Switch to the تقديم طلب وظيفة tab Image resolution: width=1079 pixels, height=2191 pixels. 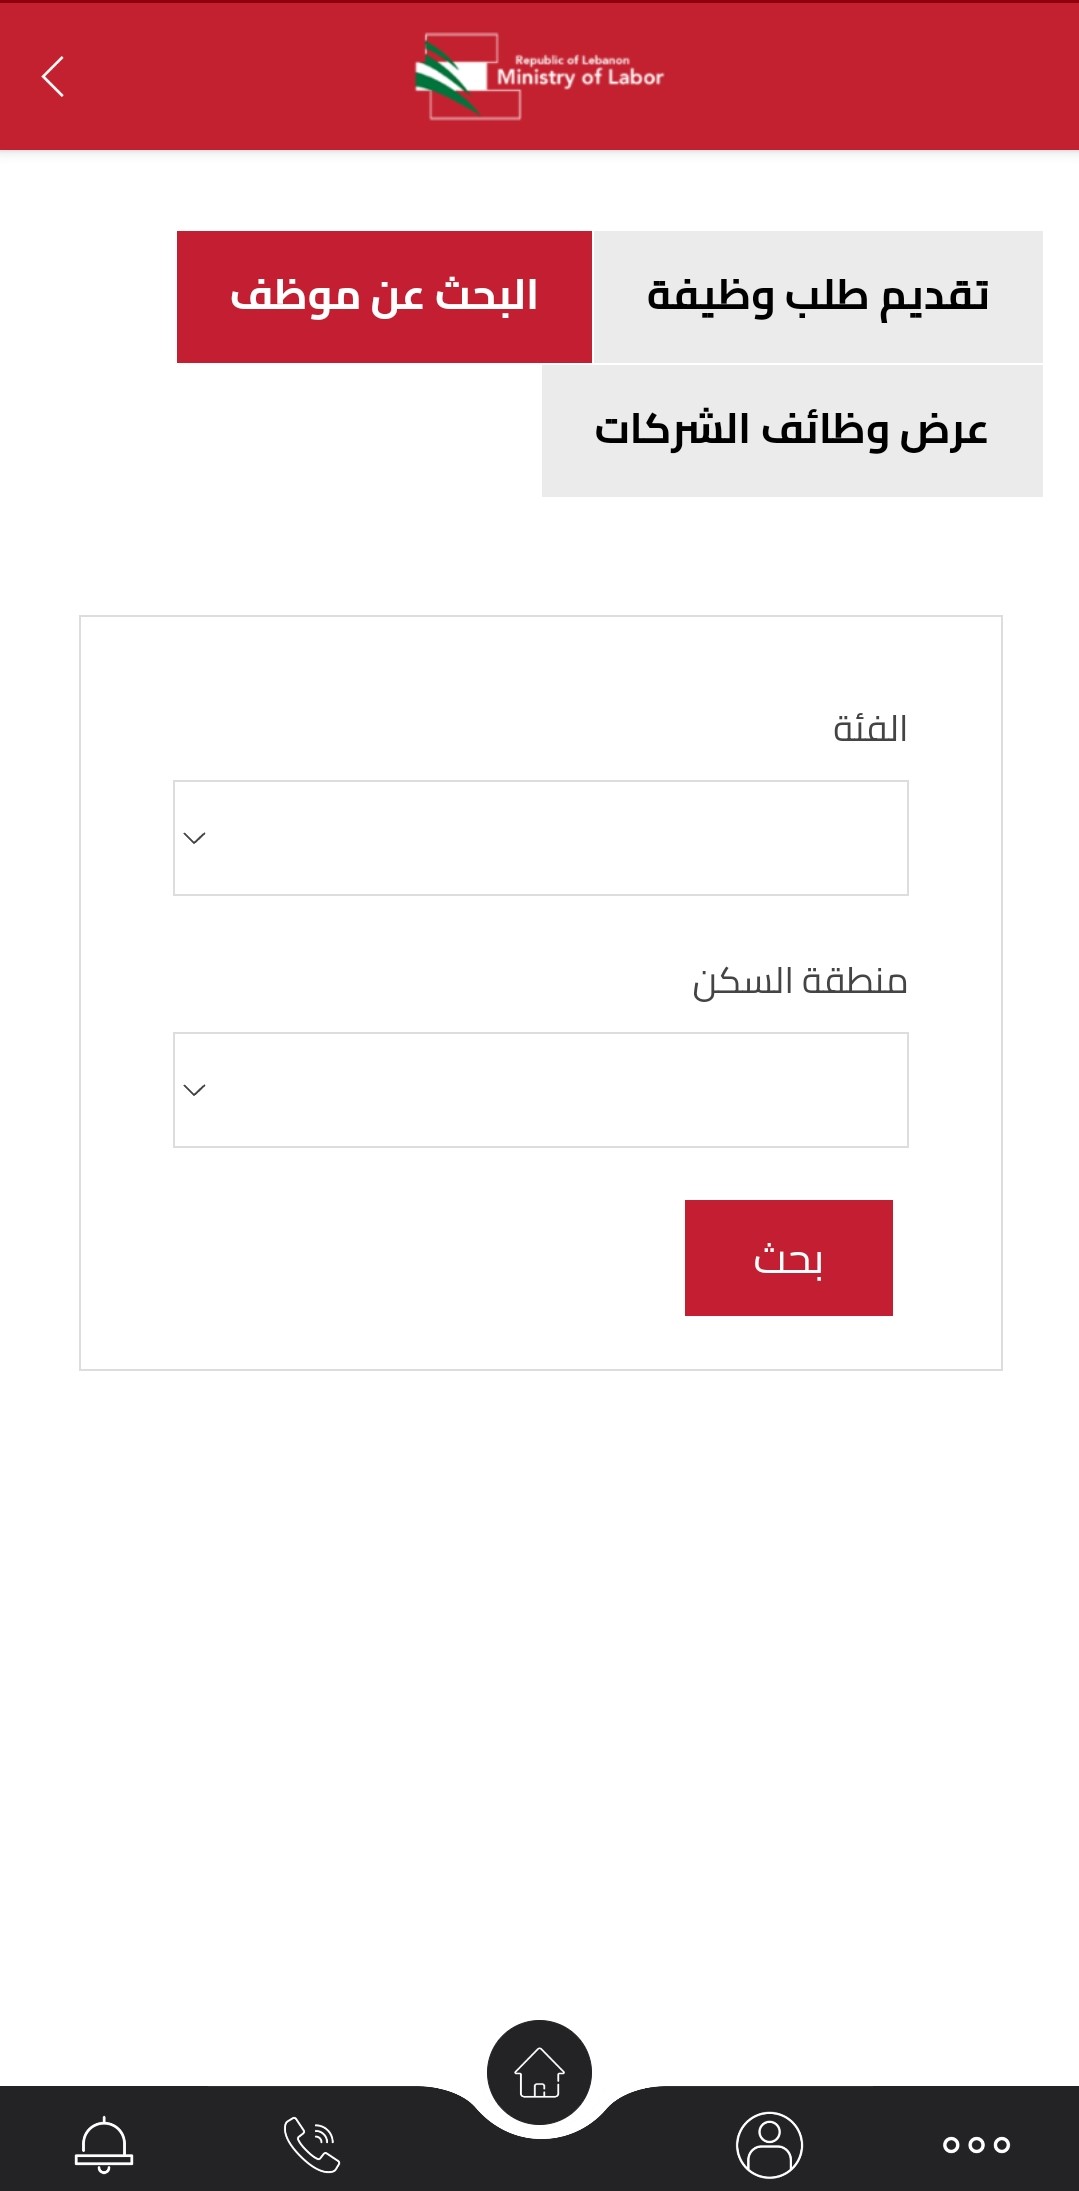click(x=818, y=297)
